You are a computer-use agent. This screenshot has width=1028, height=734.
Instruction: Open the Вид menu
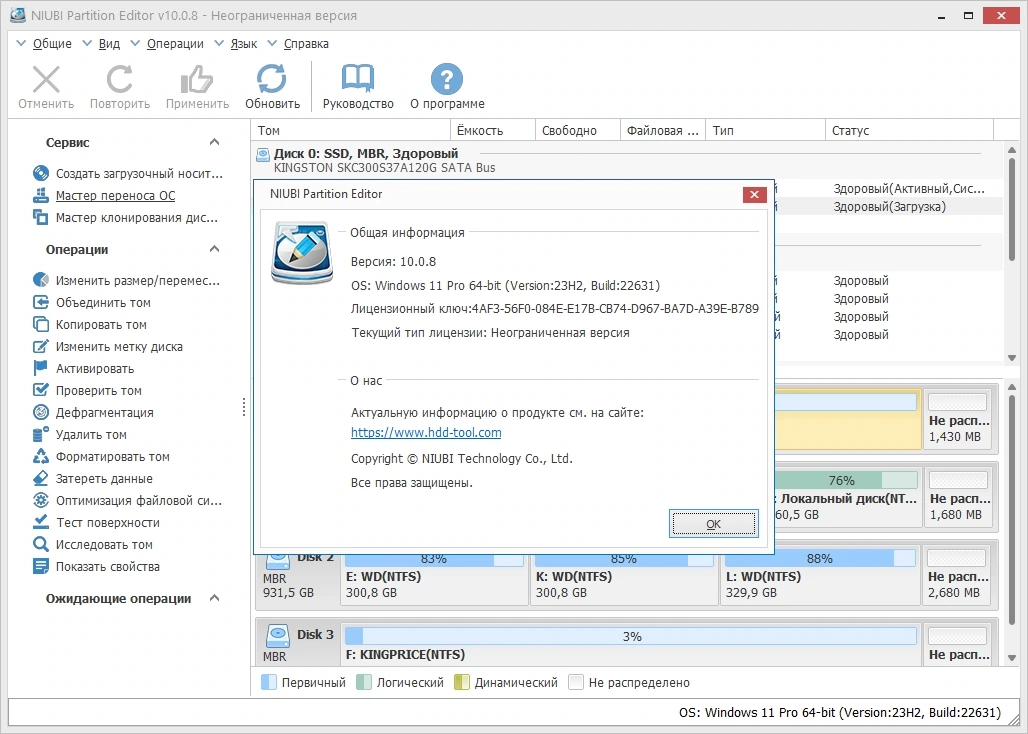click(x=109, y=43)
